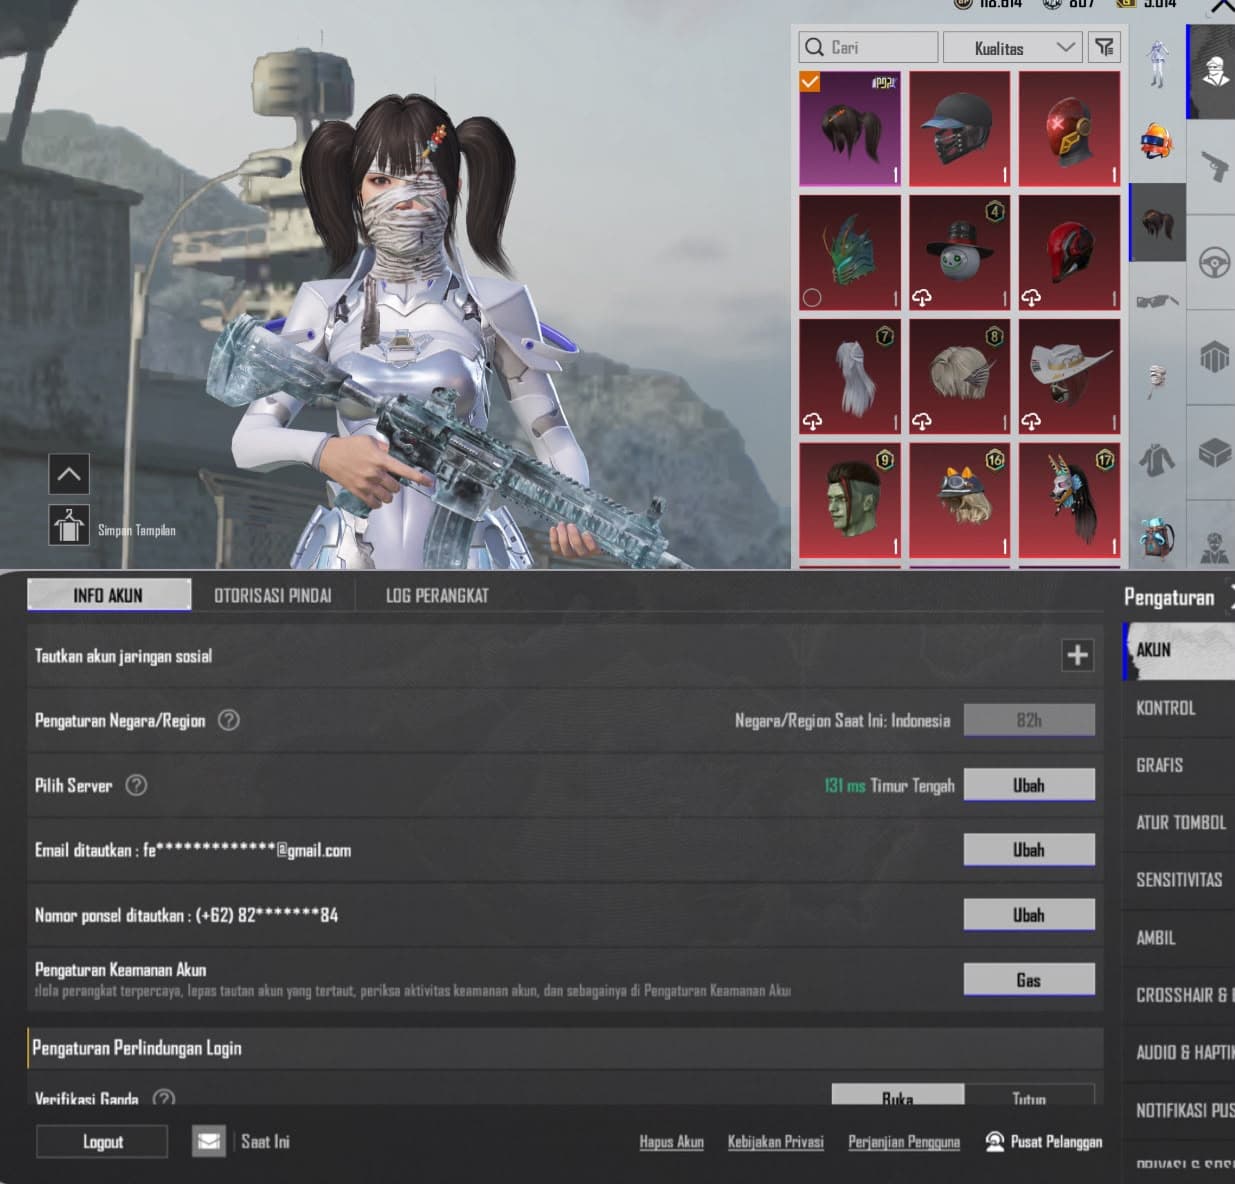Switch Verifikasi Ganda to Buka
1235x1184 pixels.
click(897, 1096)
